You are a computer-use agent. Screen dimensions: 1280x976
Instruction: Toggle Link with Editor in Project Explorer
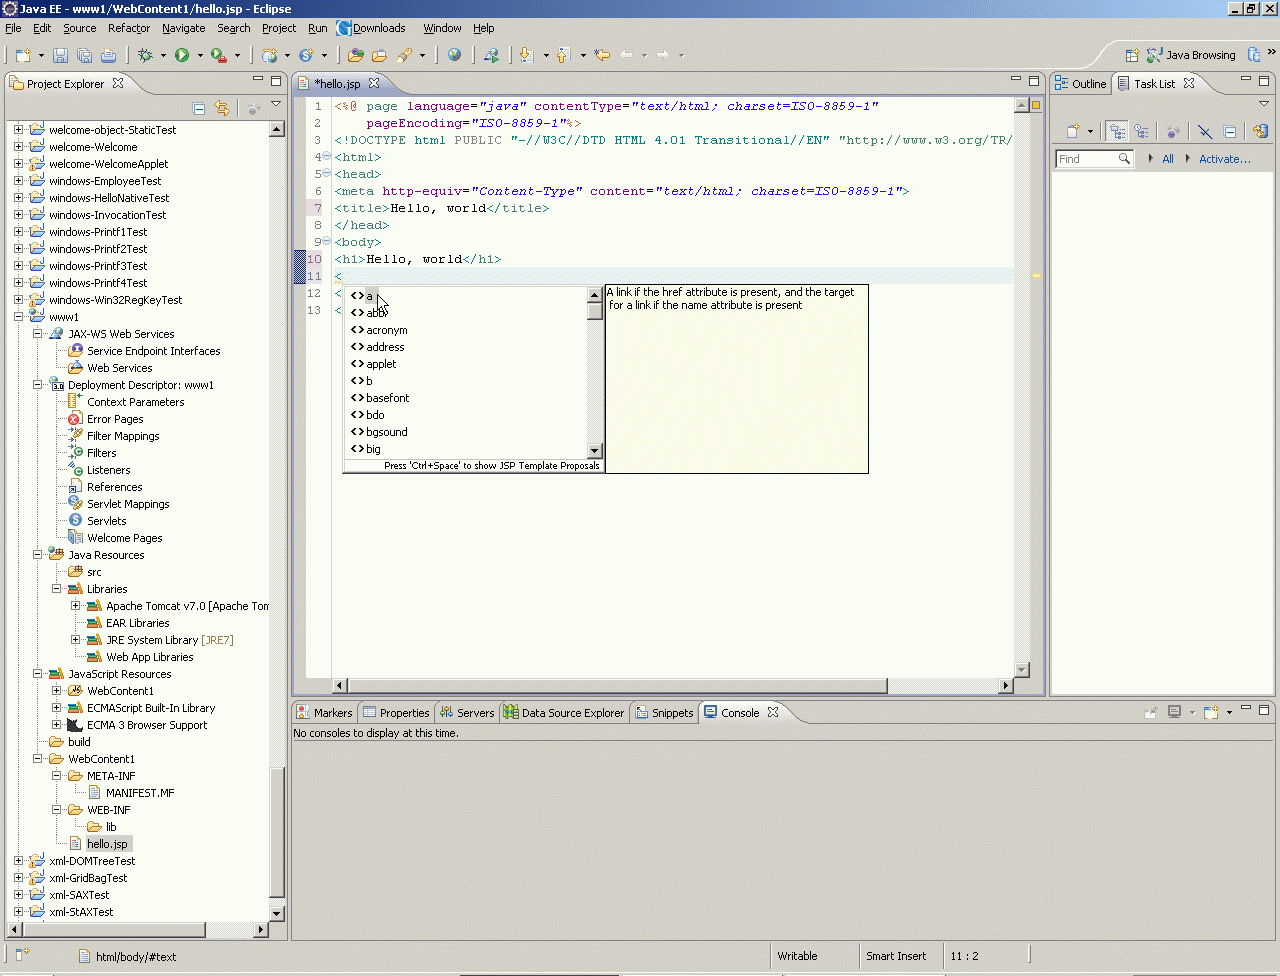coord(222,108)
